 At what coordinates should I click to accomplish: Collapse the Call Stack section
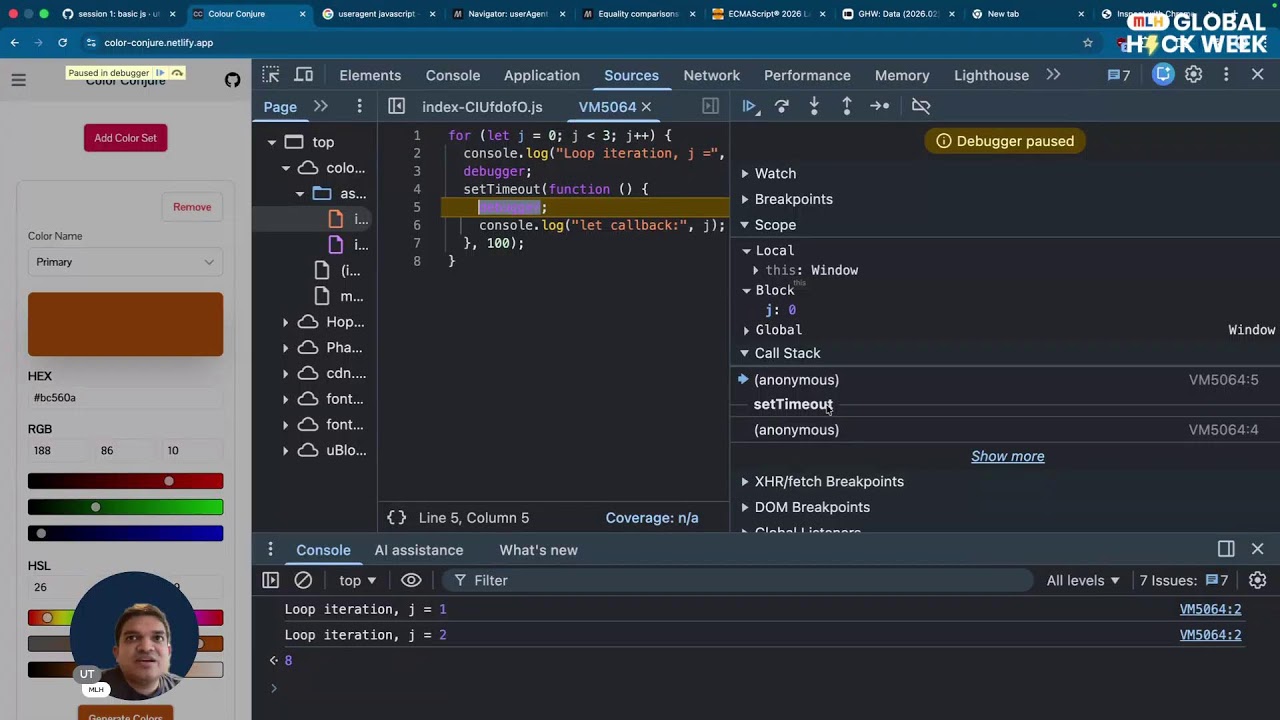click(745, 353)
